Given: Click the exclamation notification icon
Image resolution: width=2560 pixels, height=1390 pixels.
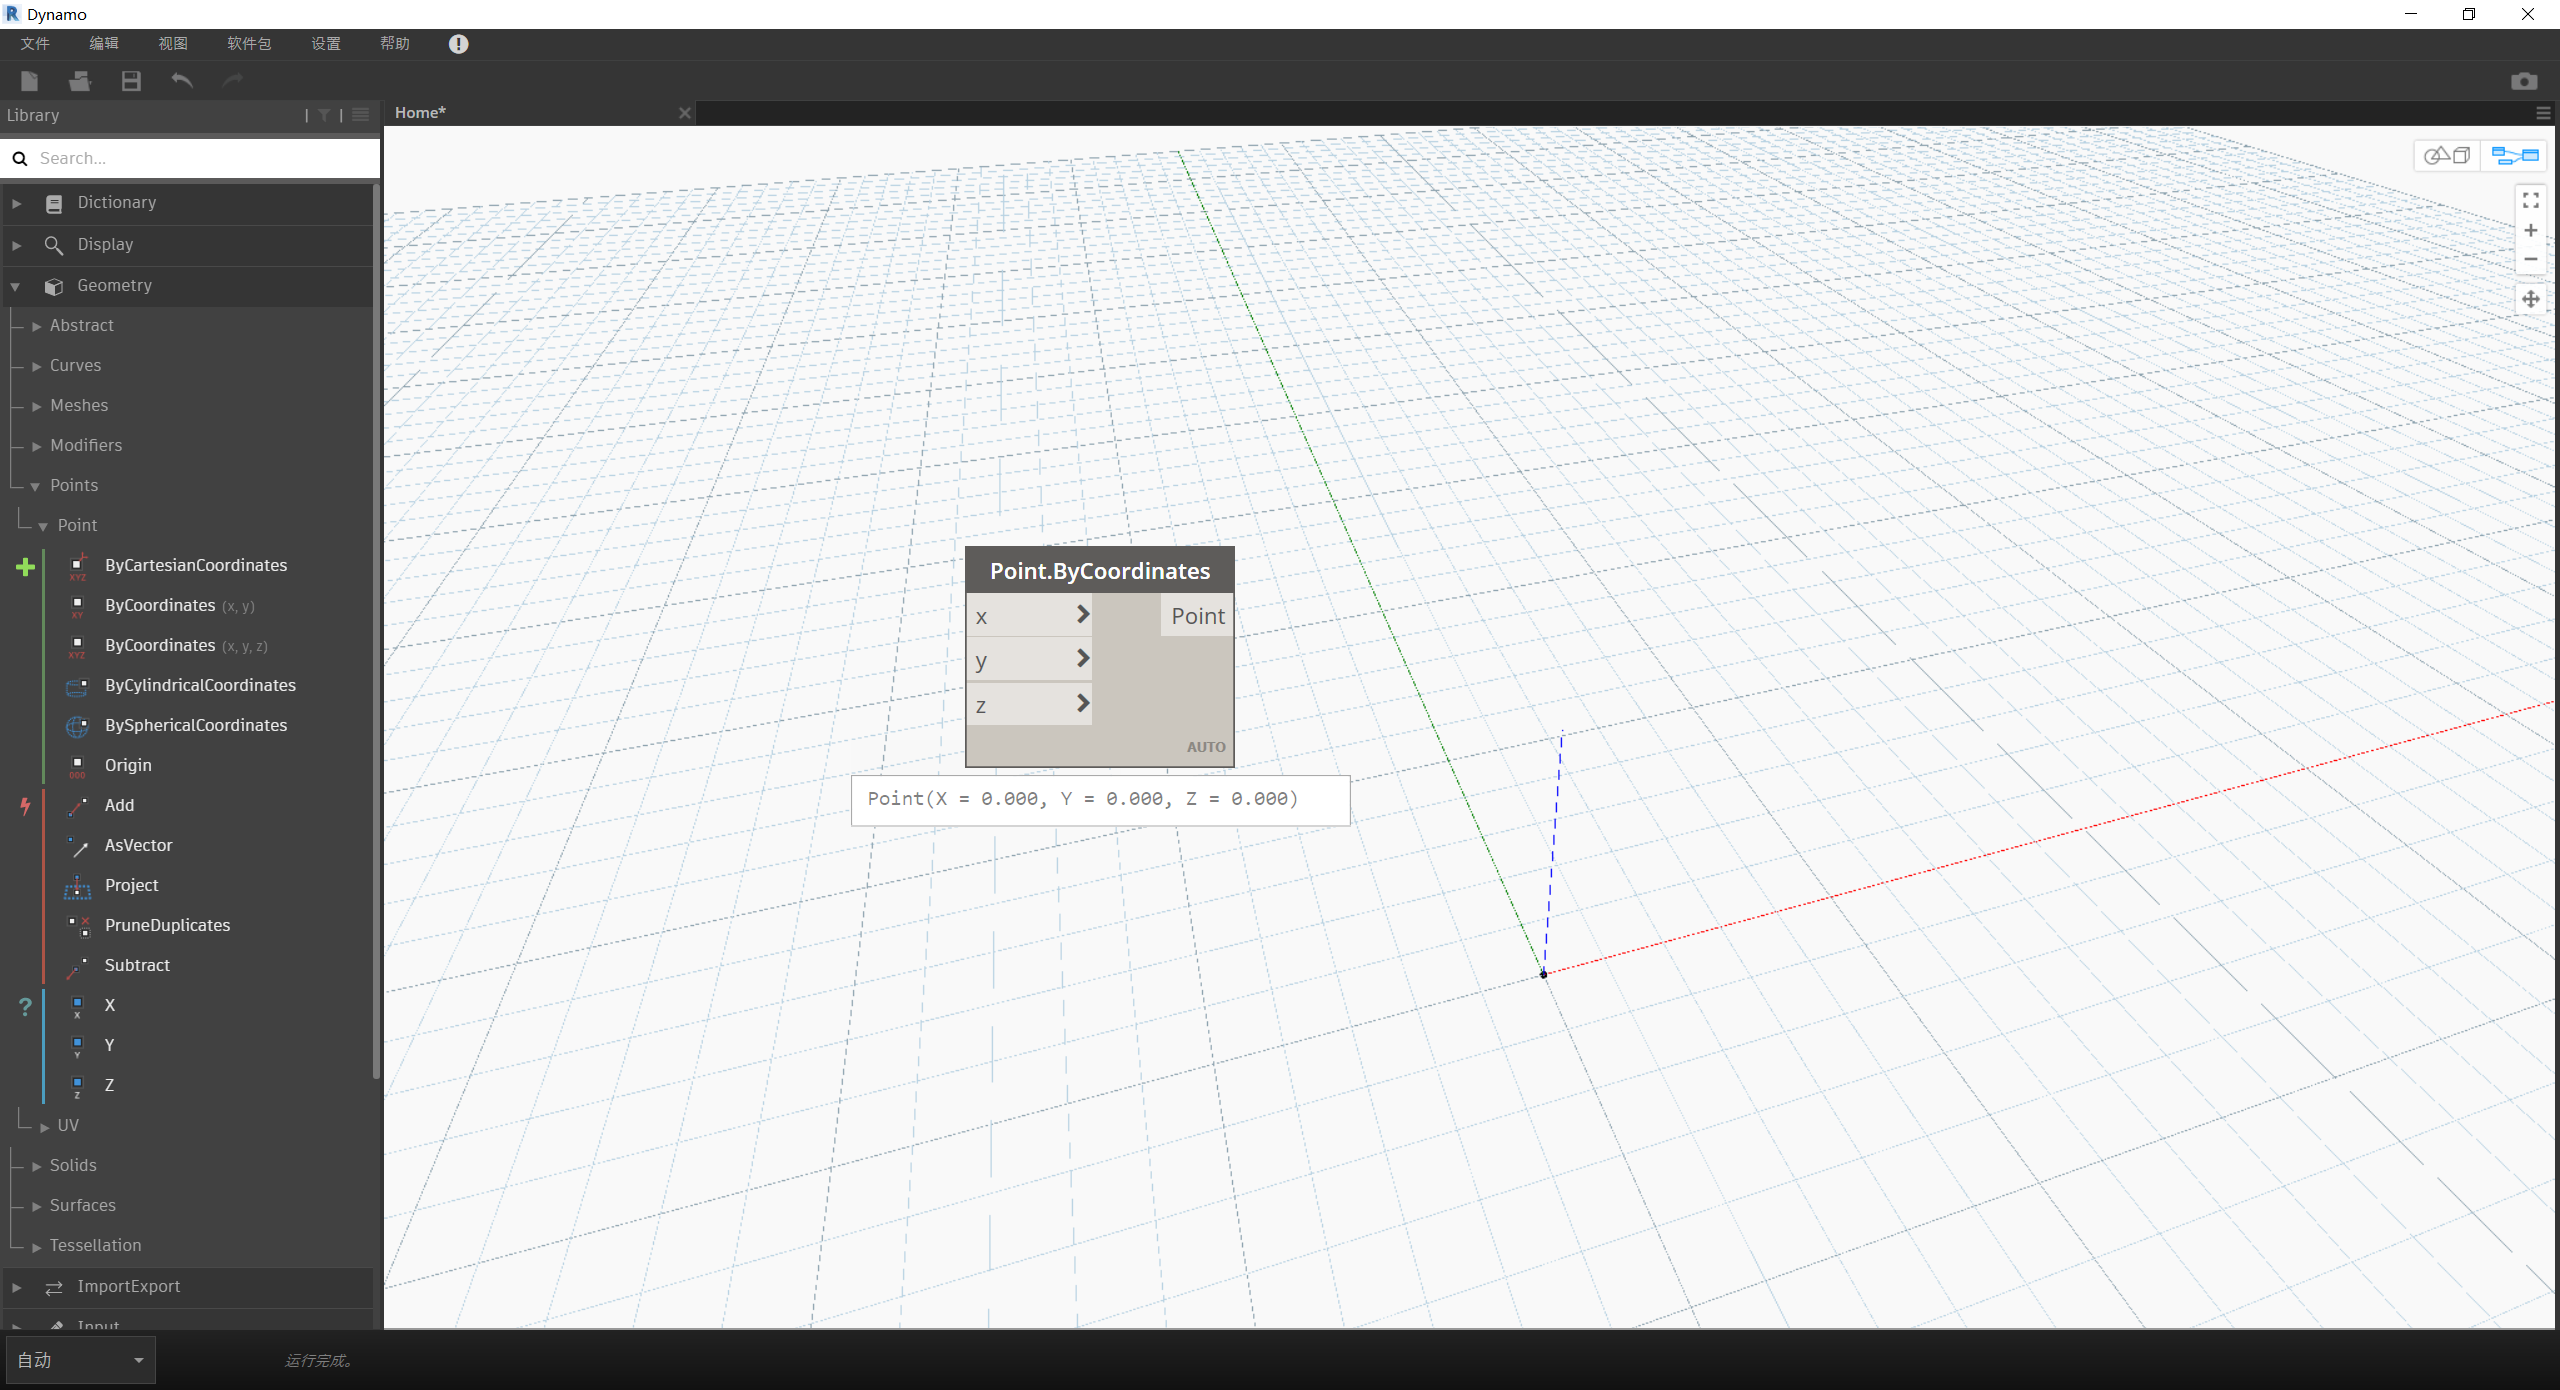Looking at the screenshot, I should click(x=458, y=44).
